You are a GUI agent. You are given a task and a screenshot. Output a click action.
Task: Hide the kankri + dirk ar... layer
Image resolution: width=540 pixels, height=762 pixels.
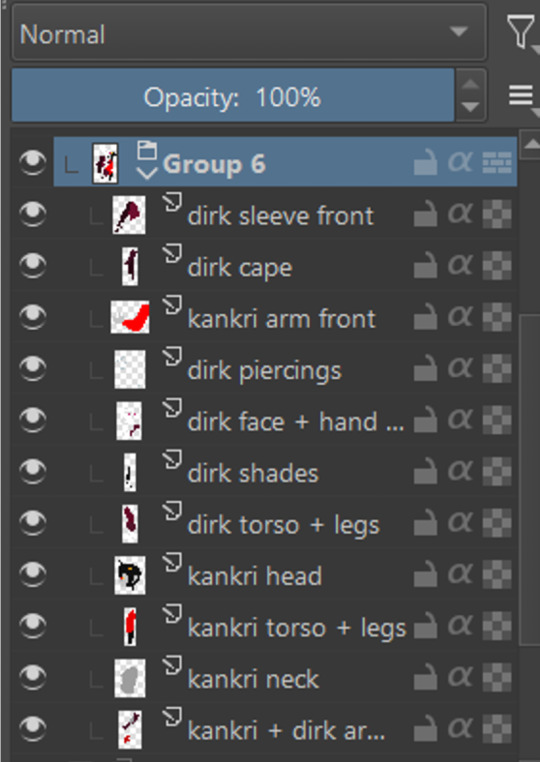tap(32, 729)
